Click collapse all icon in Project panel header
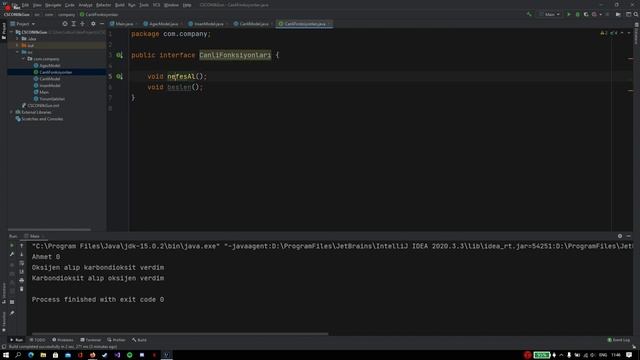The image size is (640, 360). 82,24
